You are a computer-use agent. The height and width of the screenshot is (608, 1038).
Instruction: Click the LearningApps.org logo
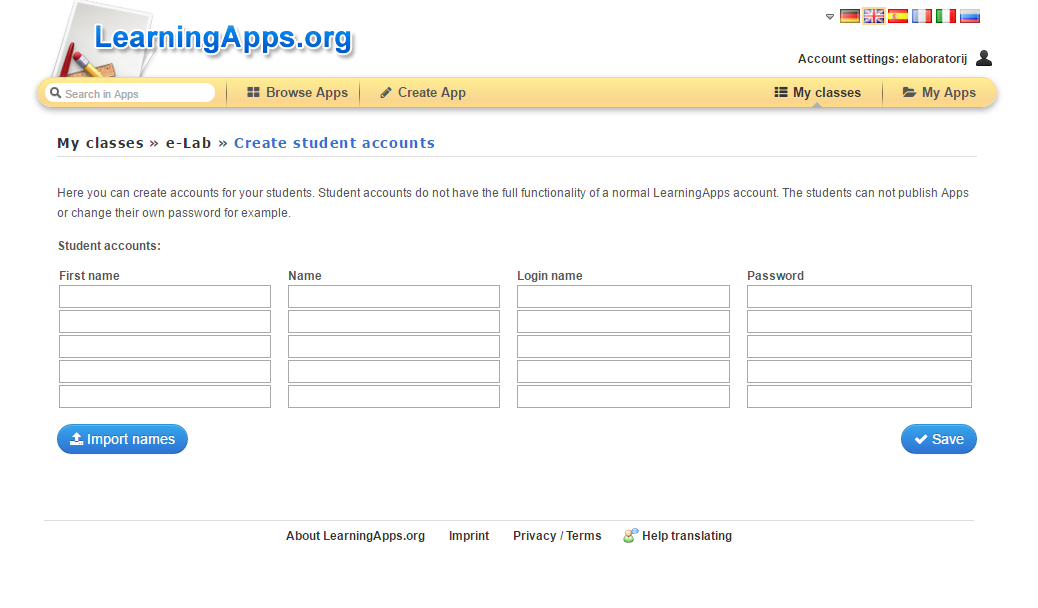coord(223,38)
